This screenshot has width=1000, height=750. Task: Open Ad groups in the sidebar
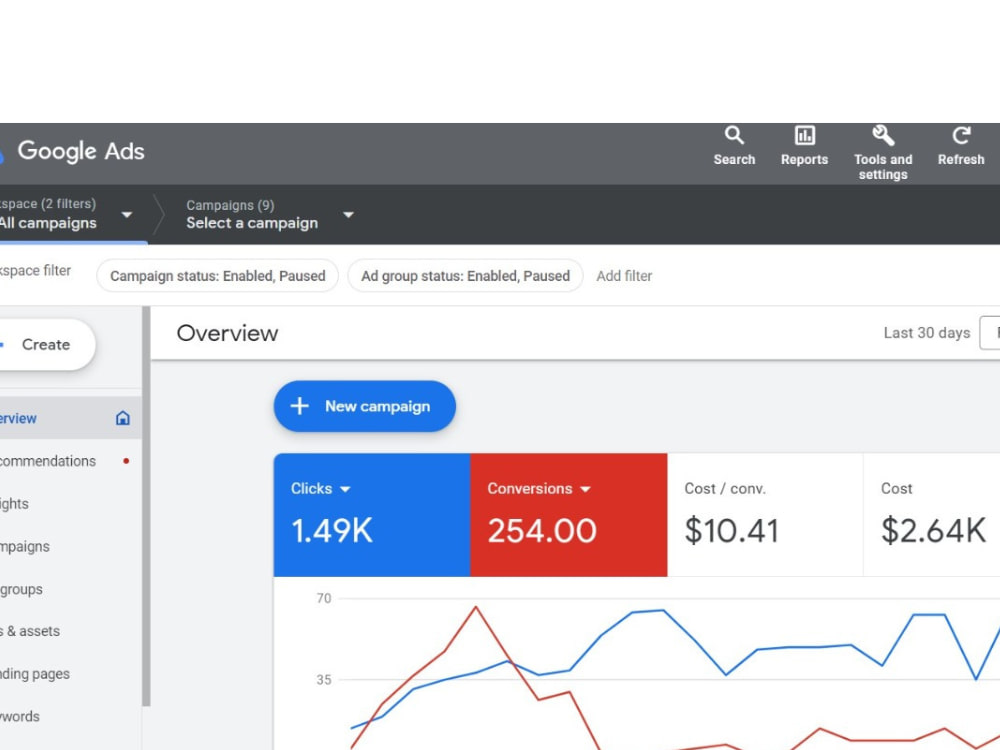70,589
